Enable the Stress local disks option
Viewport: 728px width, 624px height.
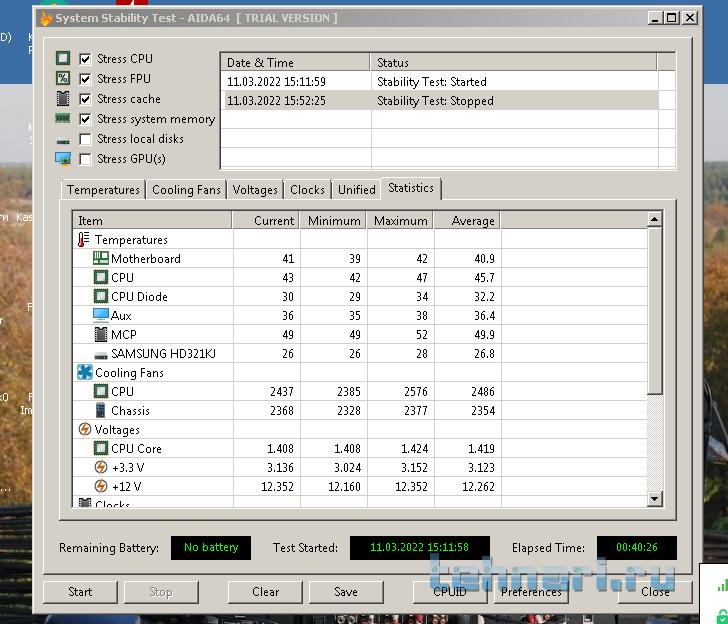tap(85, 139)
